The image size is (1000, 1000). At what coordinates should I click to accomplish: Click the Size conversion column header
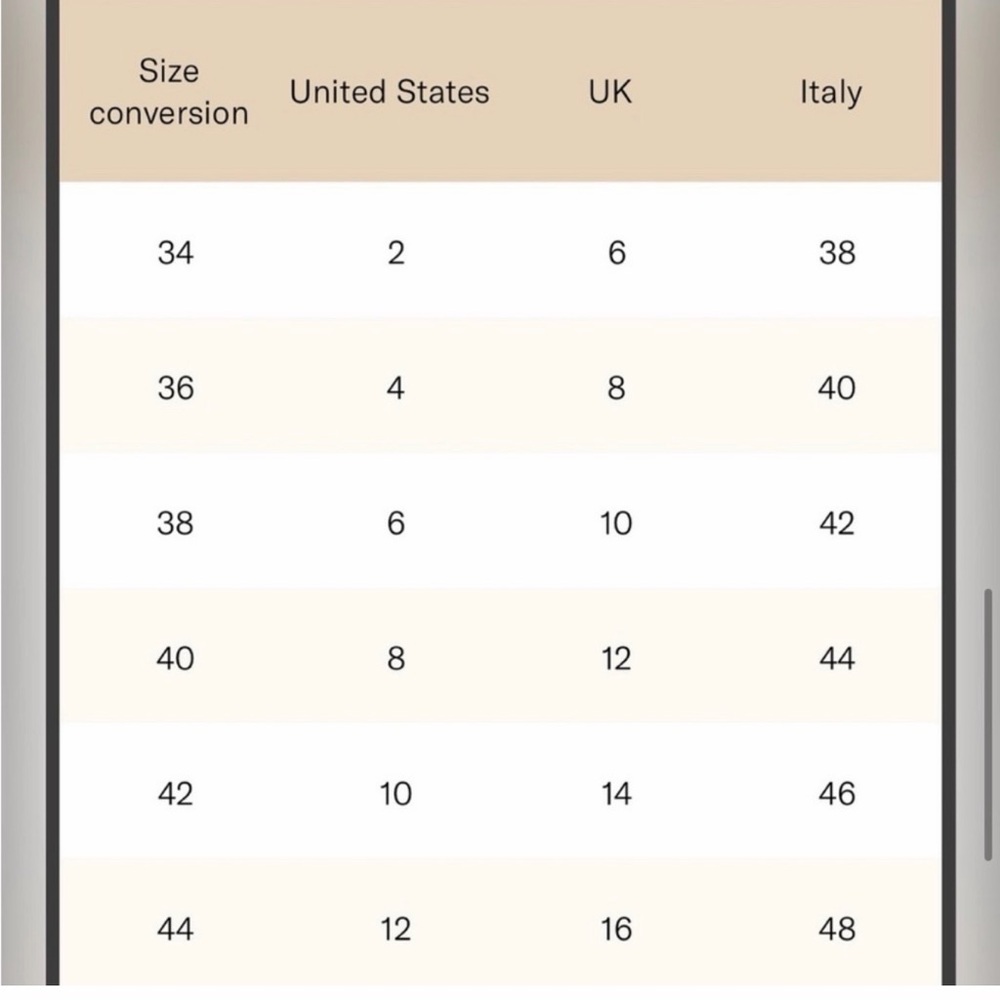(x=169, y=92)
